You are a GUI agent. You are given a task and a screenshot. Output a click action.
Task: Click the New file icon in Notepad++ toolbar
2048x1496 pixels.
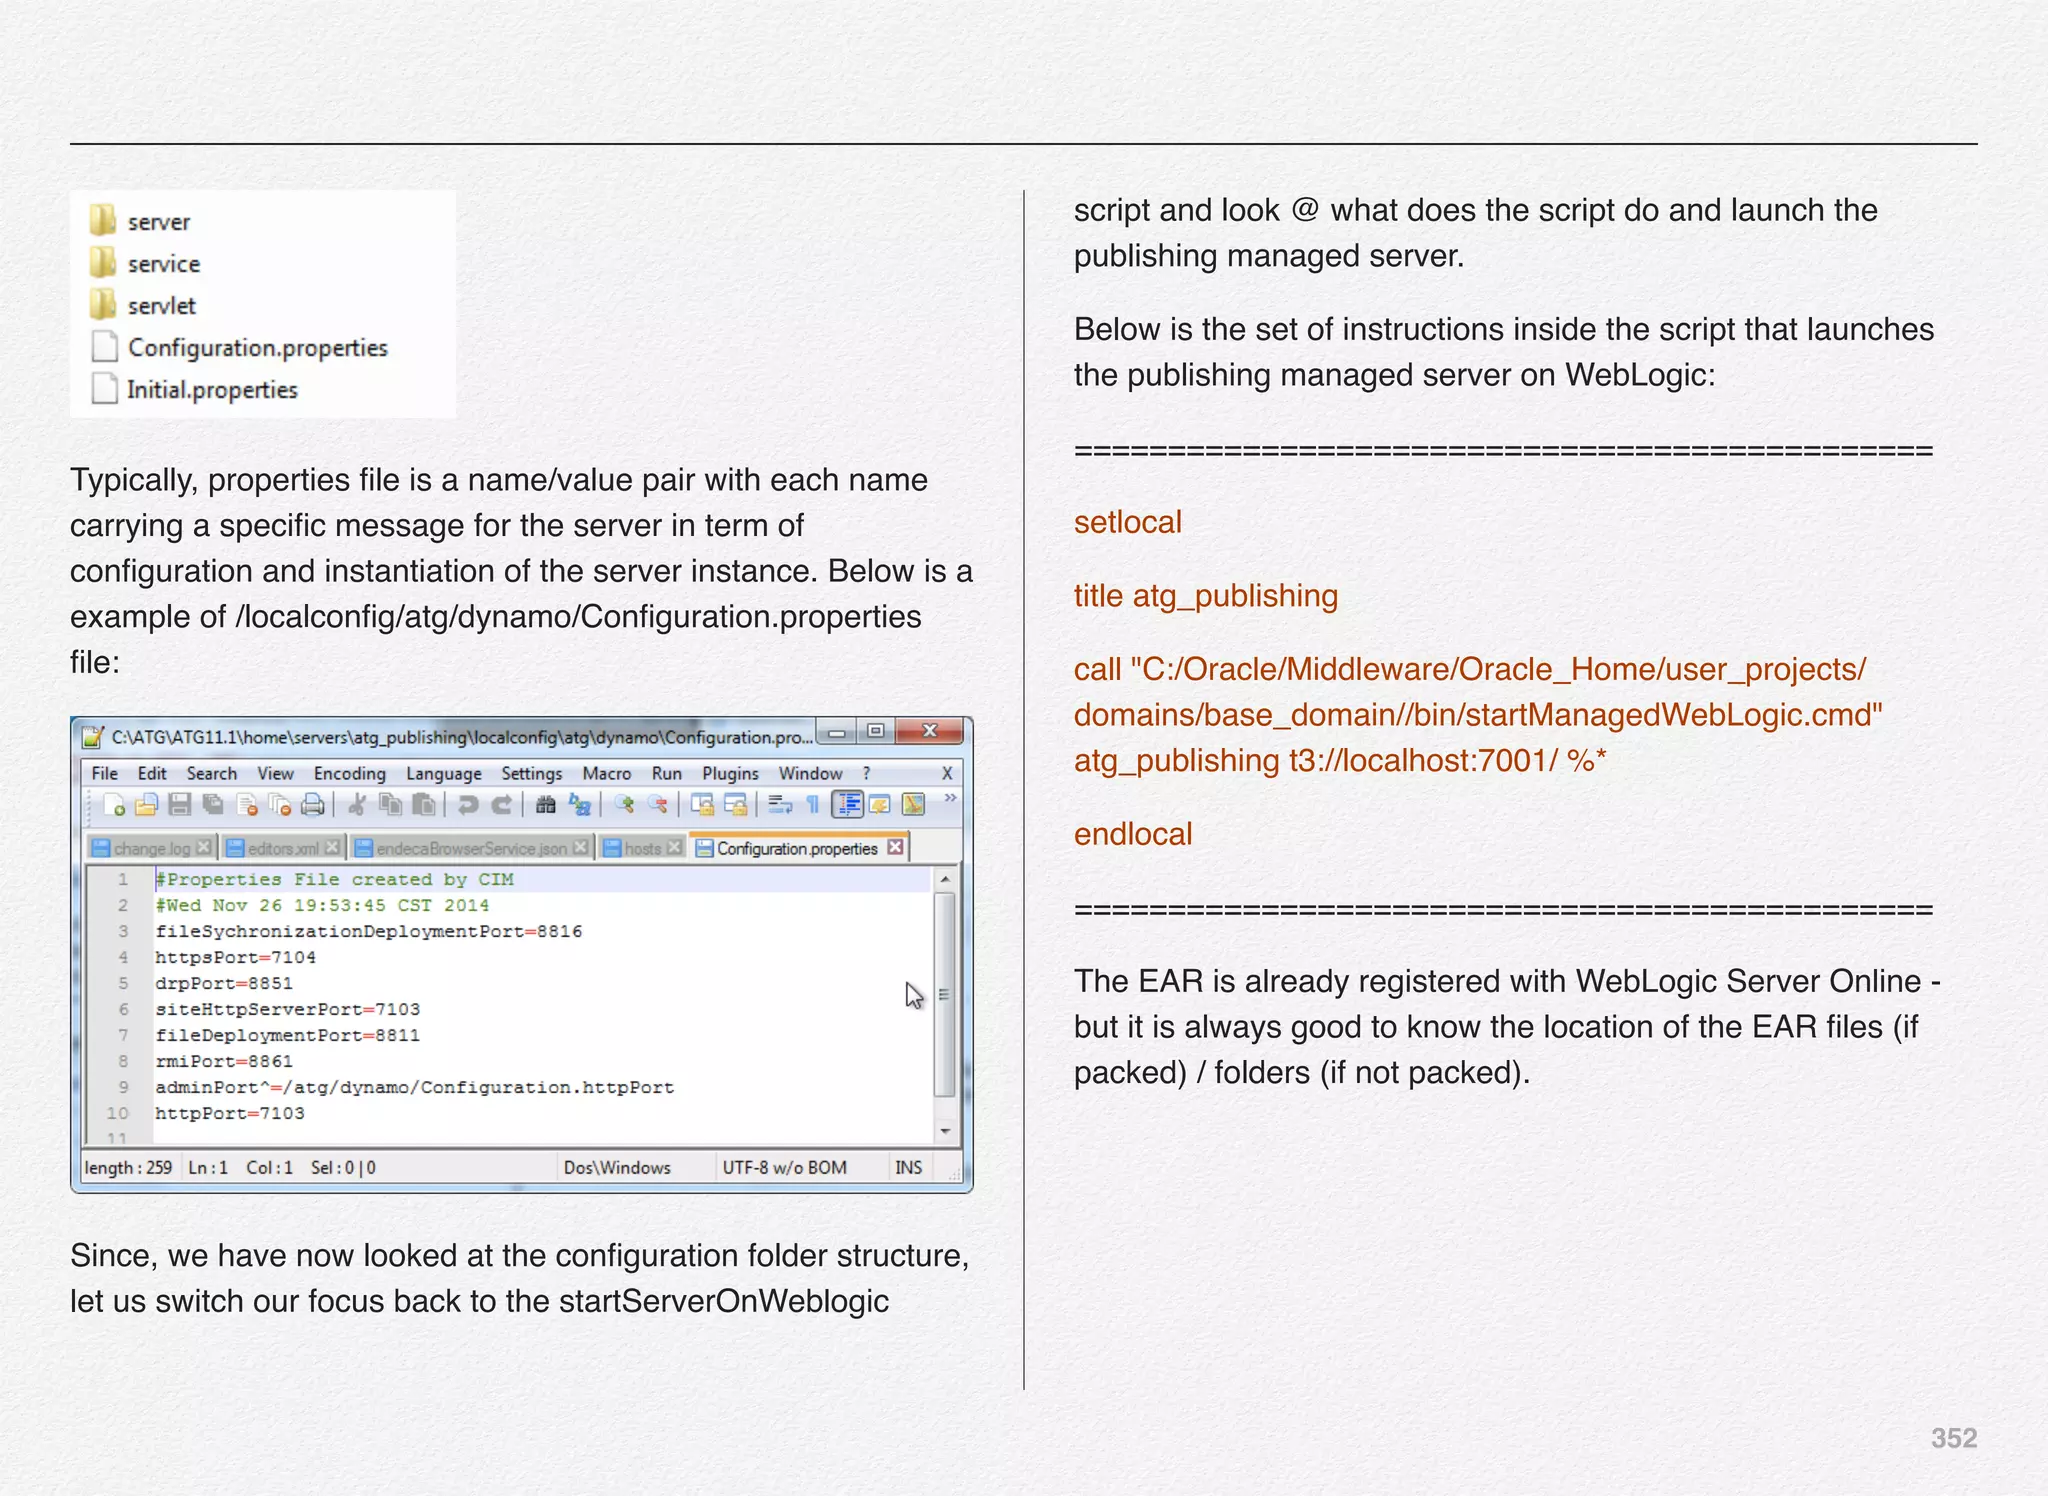113,805
